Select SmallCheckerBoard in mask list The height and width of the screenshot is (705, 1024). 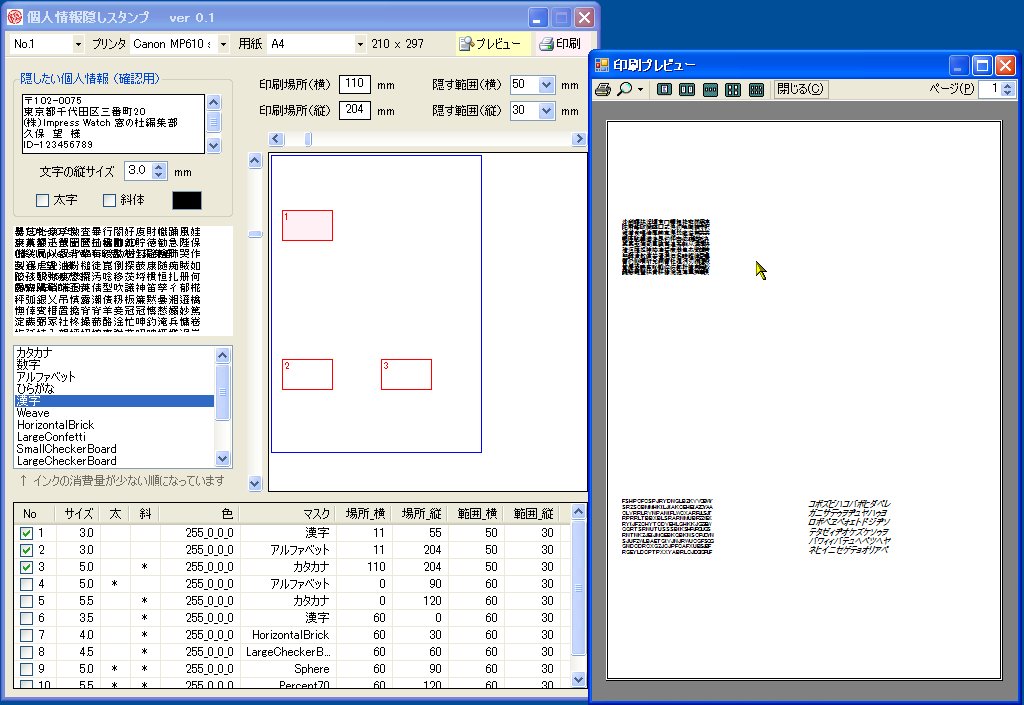click(x=114, y=448)
